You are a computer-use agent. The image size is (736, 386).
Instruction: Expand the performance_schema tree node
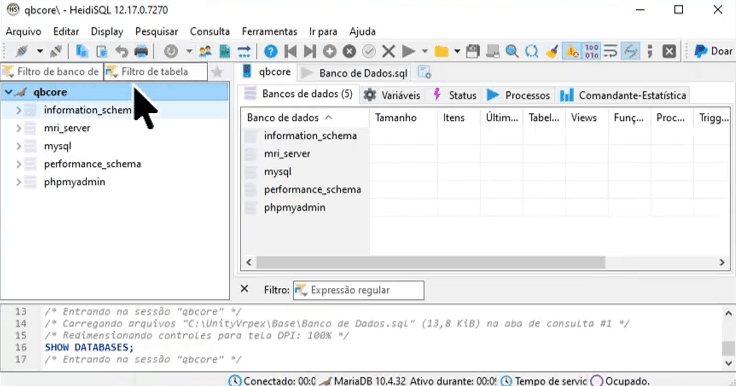[x=19, y=164]
